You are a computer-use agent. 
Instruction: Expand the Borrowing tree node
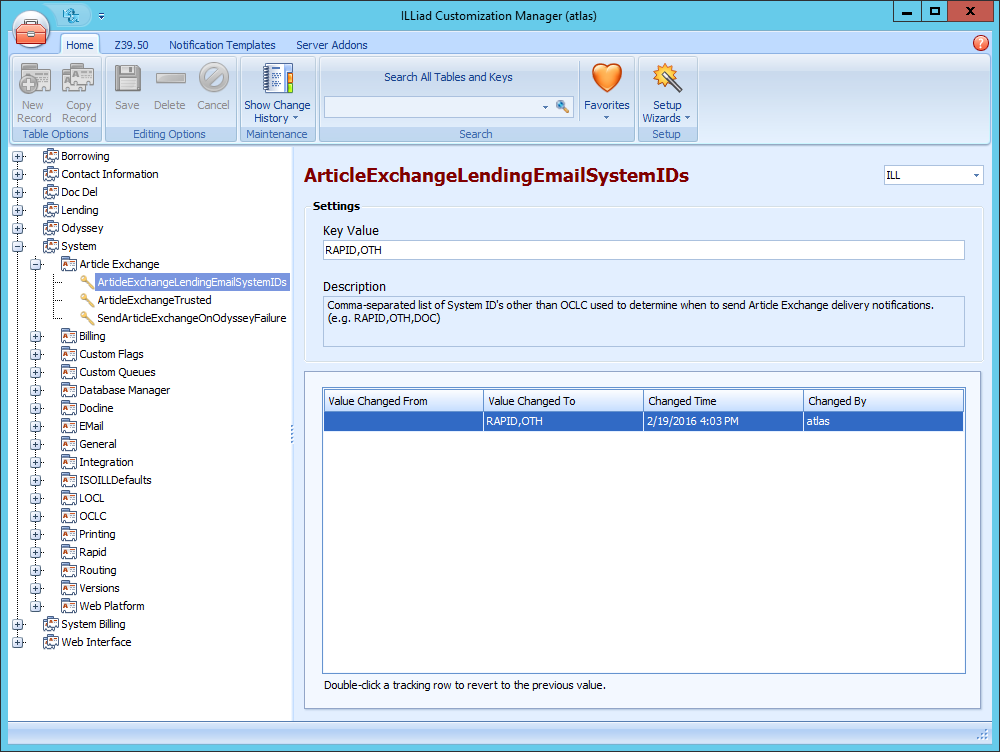coord(18,156)
